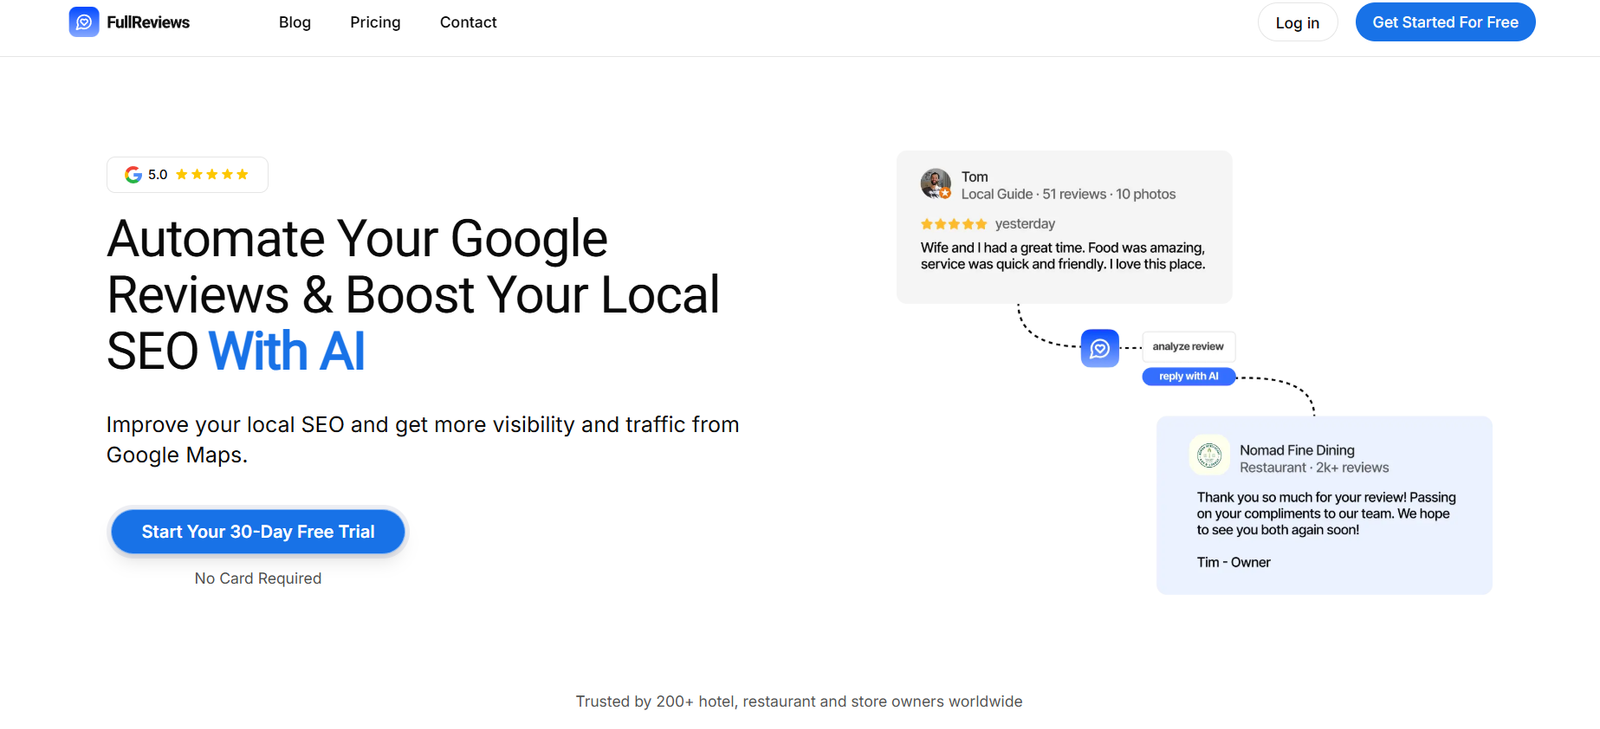Image resolution: width=1600 pixels, height=729 pixels.
Task: Click the Google G icon in rating badge
Action: point(133,175)
